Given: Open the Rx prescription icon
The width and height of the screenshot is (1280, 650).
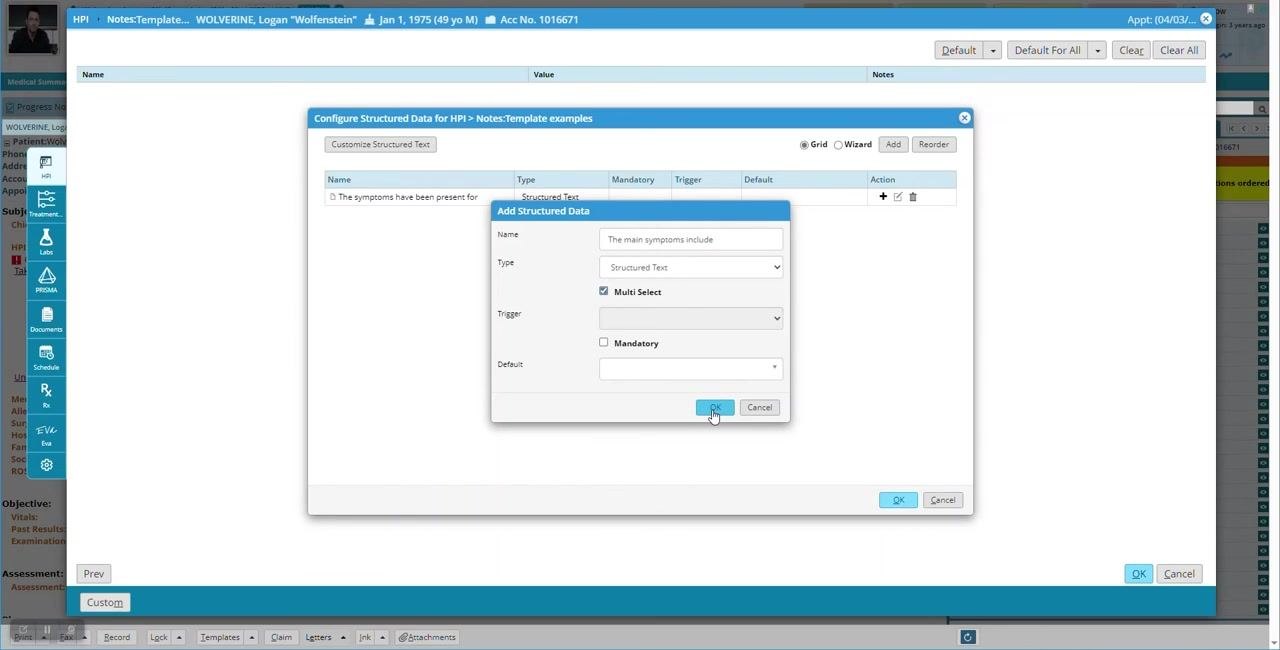Looking at the screenshot, I should click(46, 395).
